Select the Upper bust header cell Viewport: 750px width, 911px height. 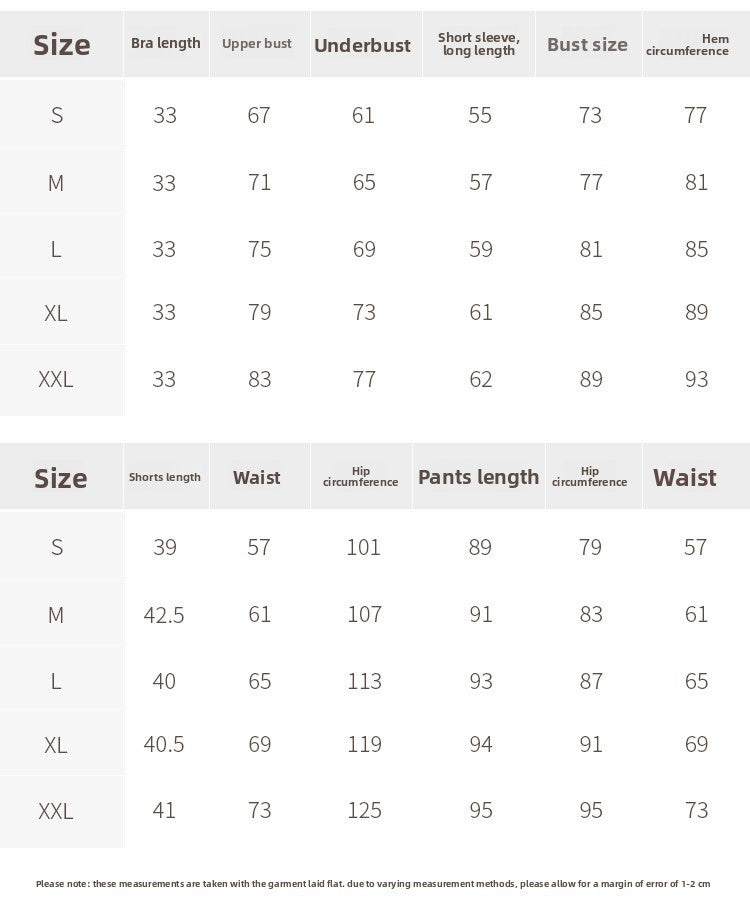click(257, 44)
